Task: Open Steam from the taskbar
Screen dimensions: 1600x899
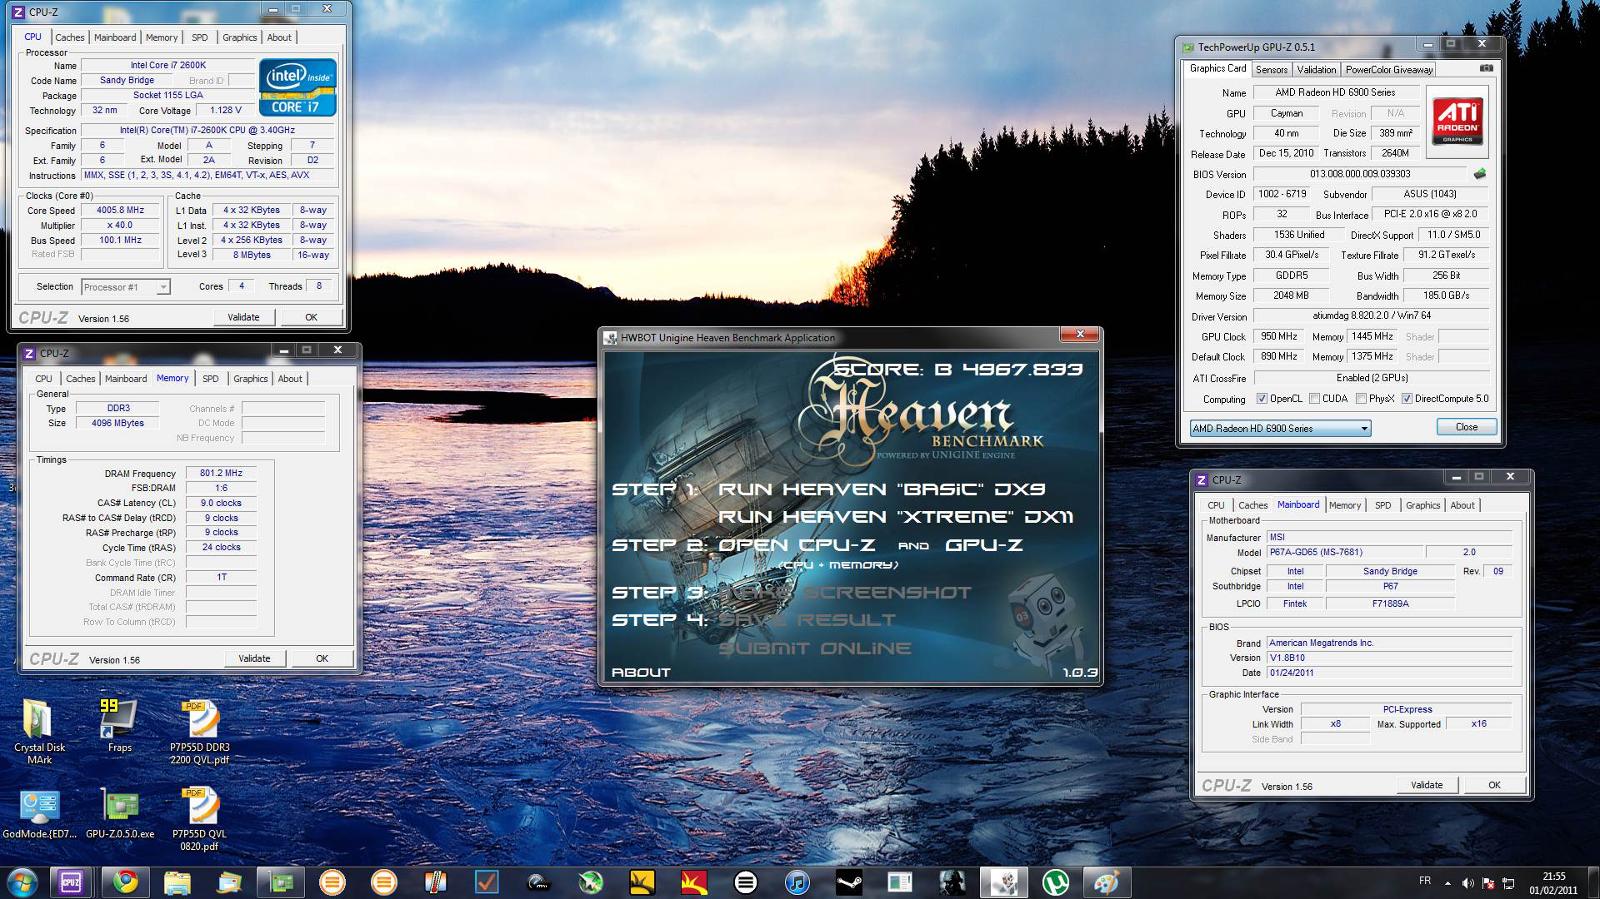Action: pyautogui.click(x=849, y=882)
